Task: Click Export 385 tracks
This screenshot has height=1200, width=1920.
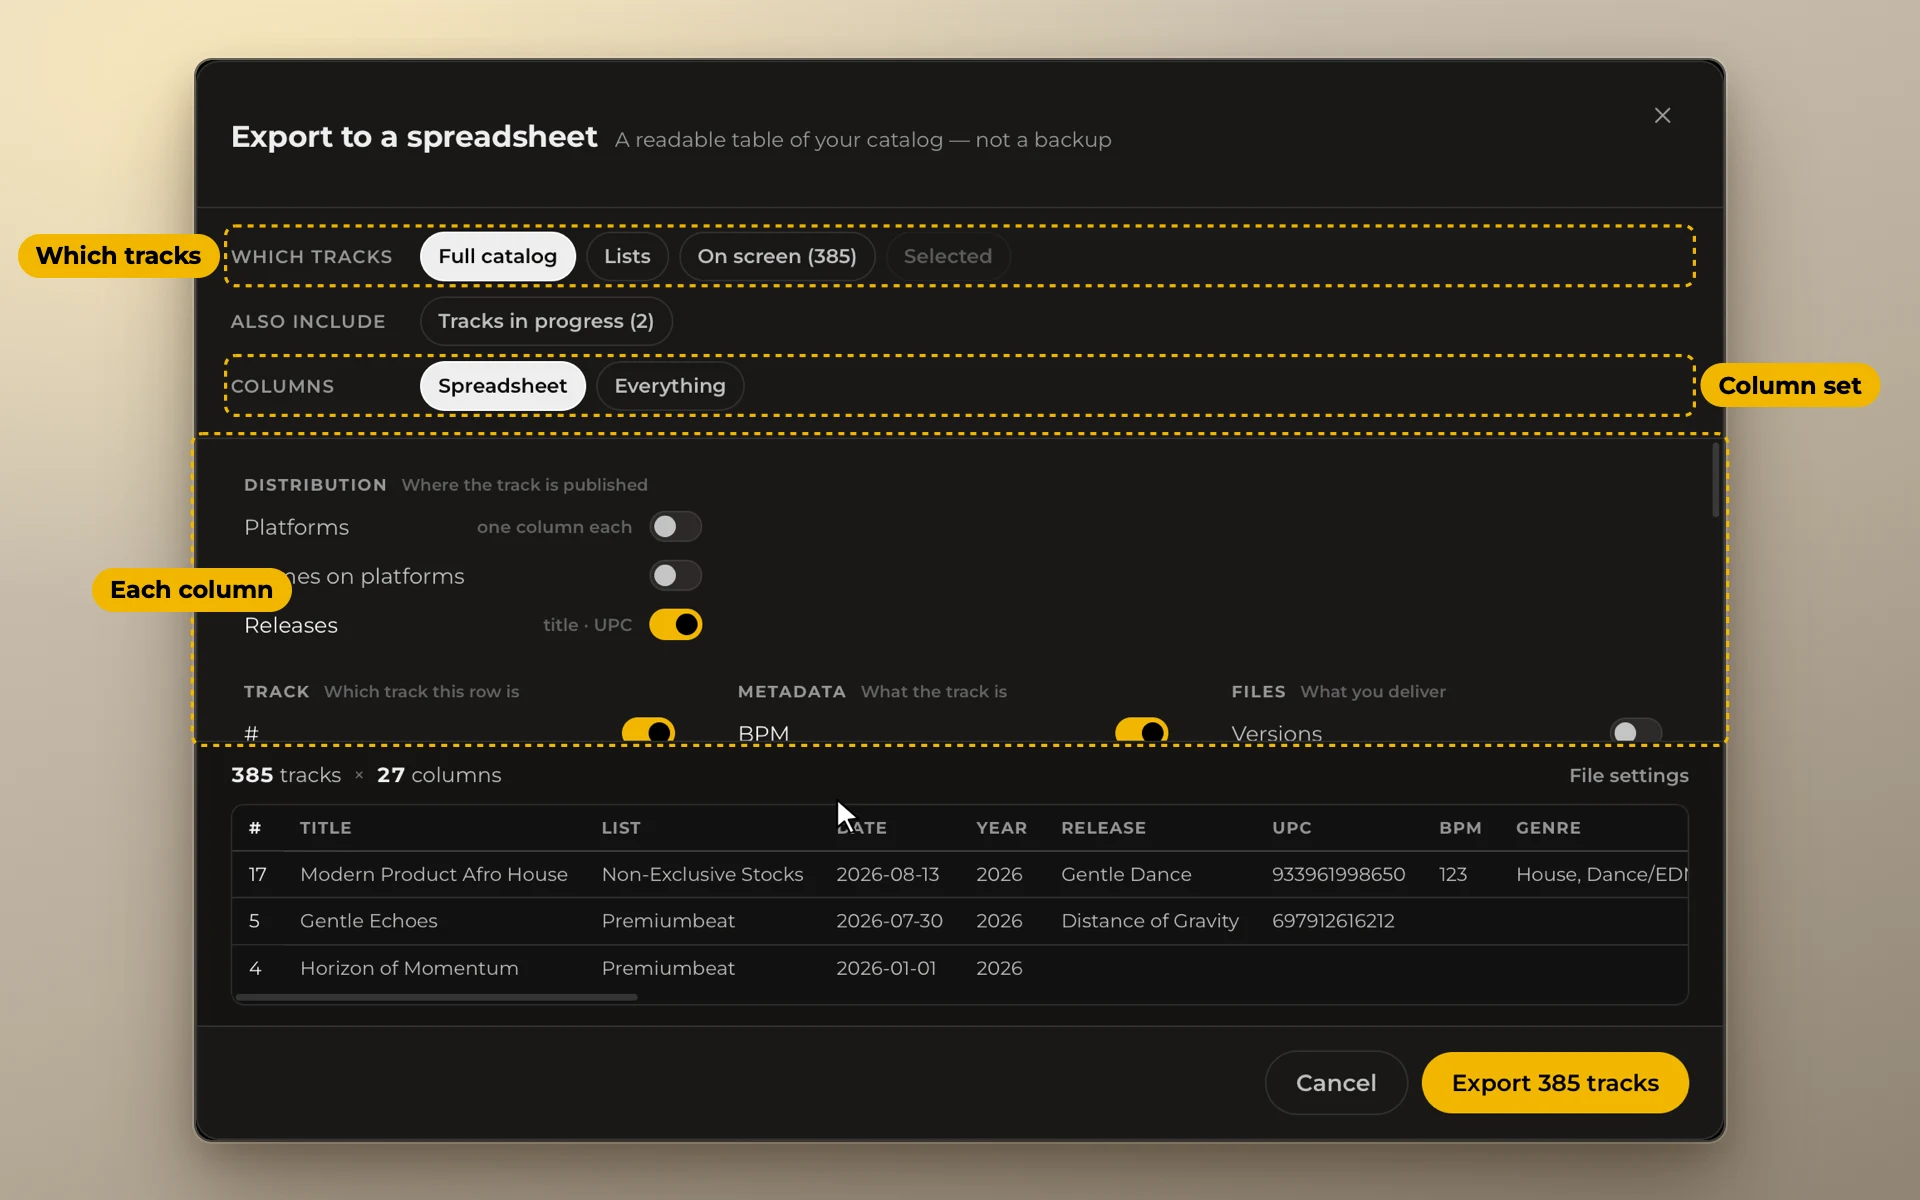Action: point(1555,1083)
